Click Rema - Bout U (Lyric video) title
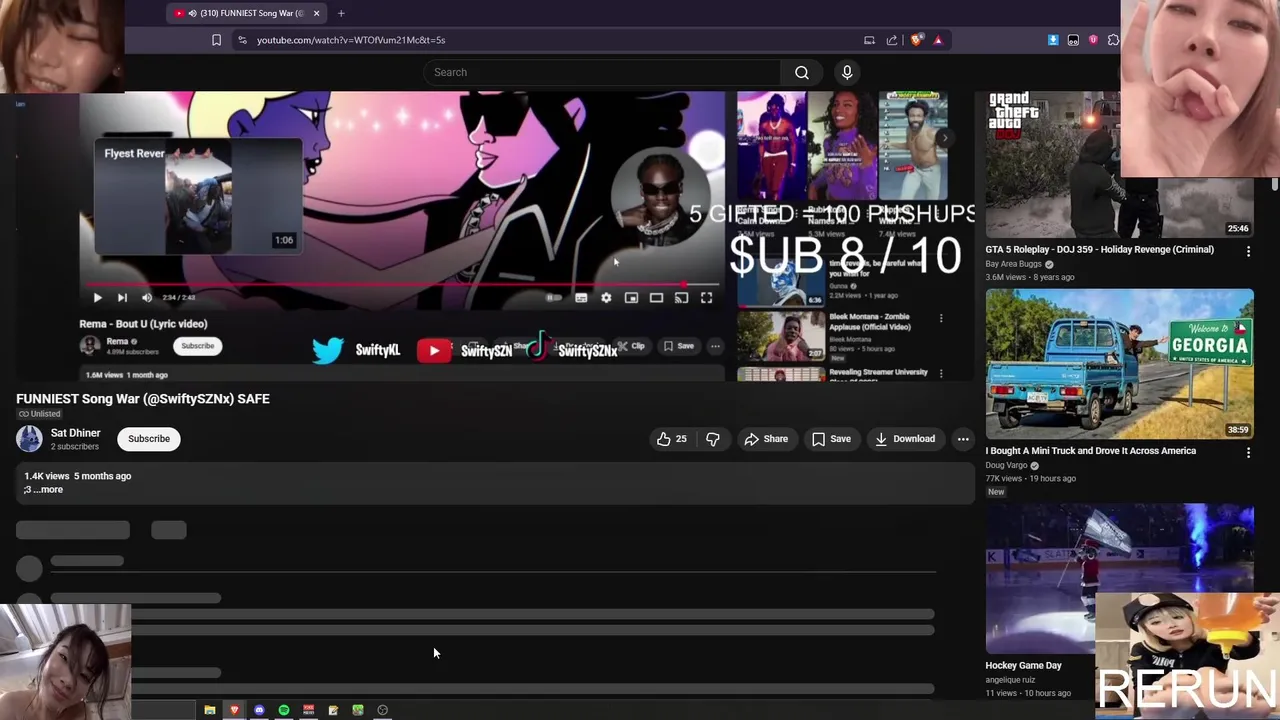This screenshot has height=720, width=1280. click(143, 324)
